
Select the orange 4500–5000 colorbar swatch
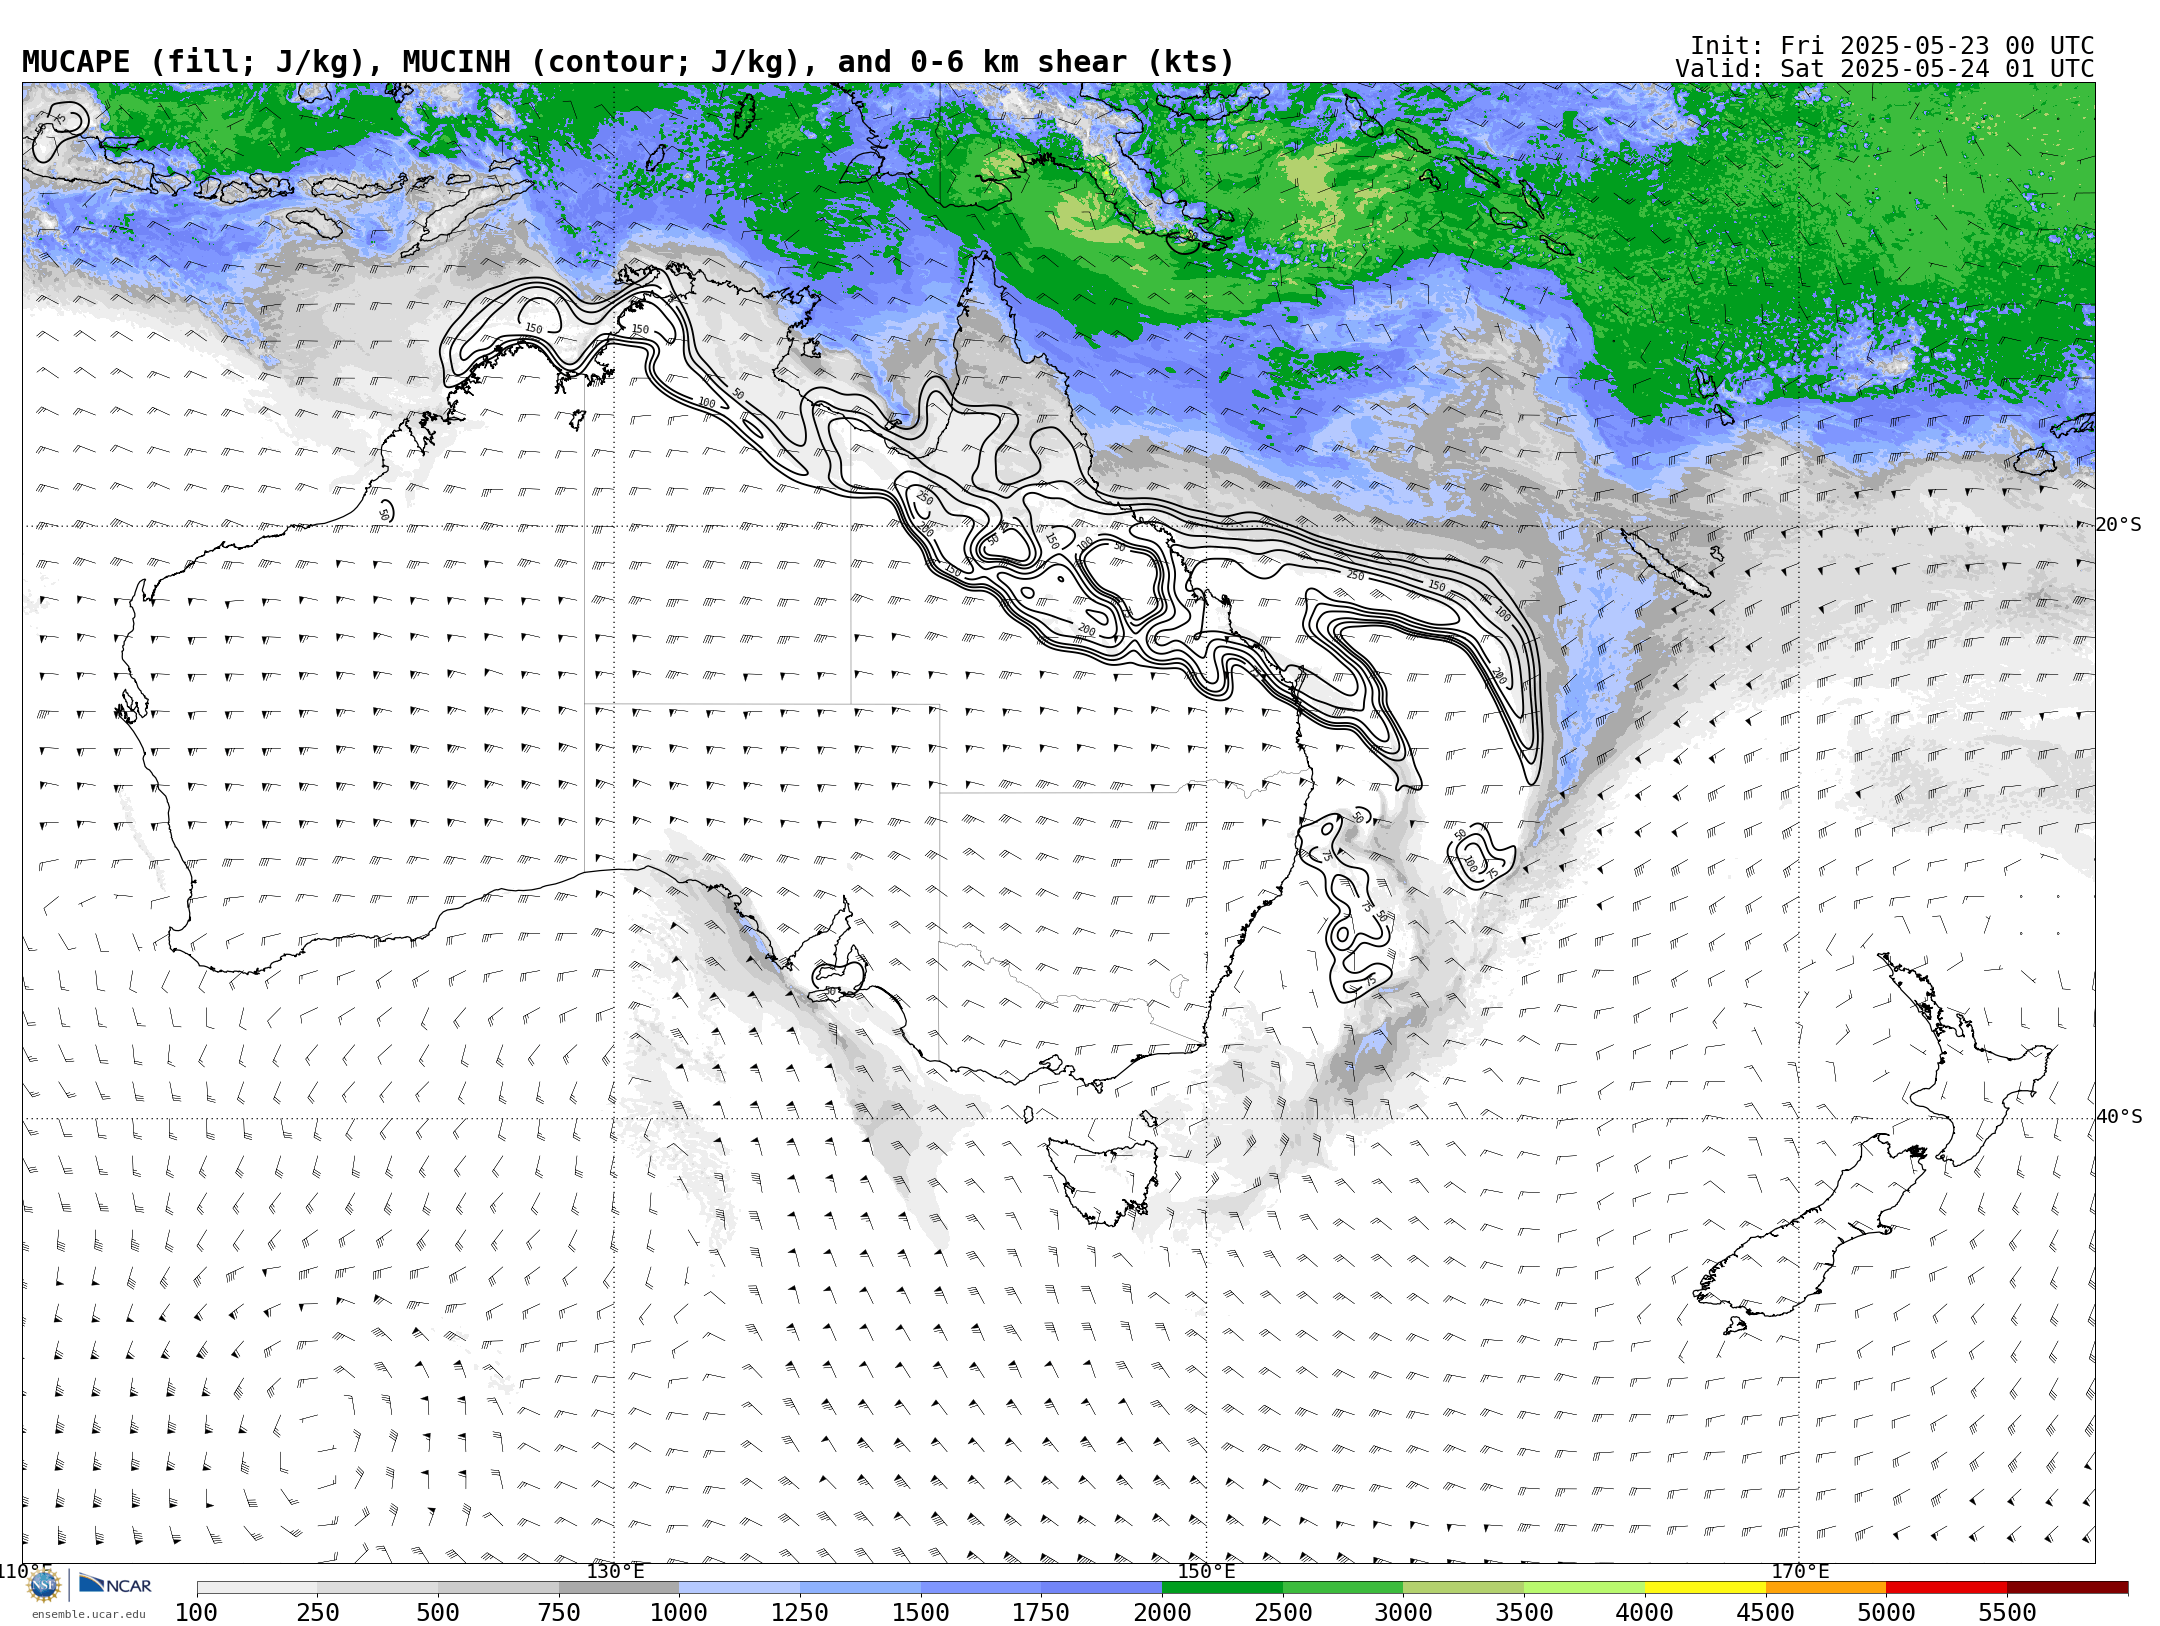click(1826, 1588)
